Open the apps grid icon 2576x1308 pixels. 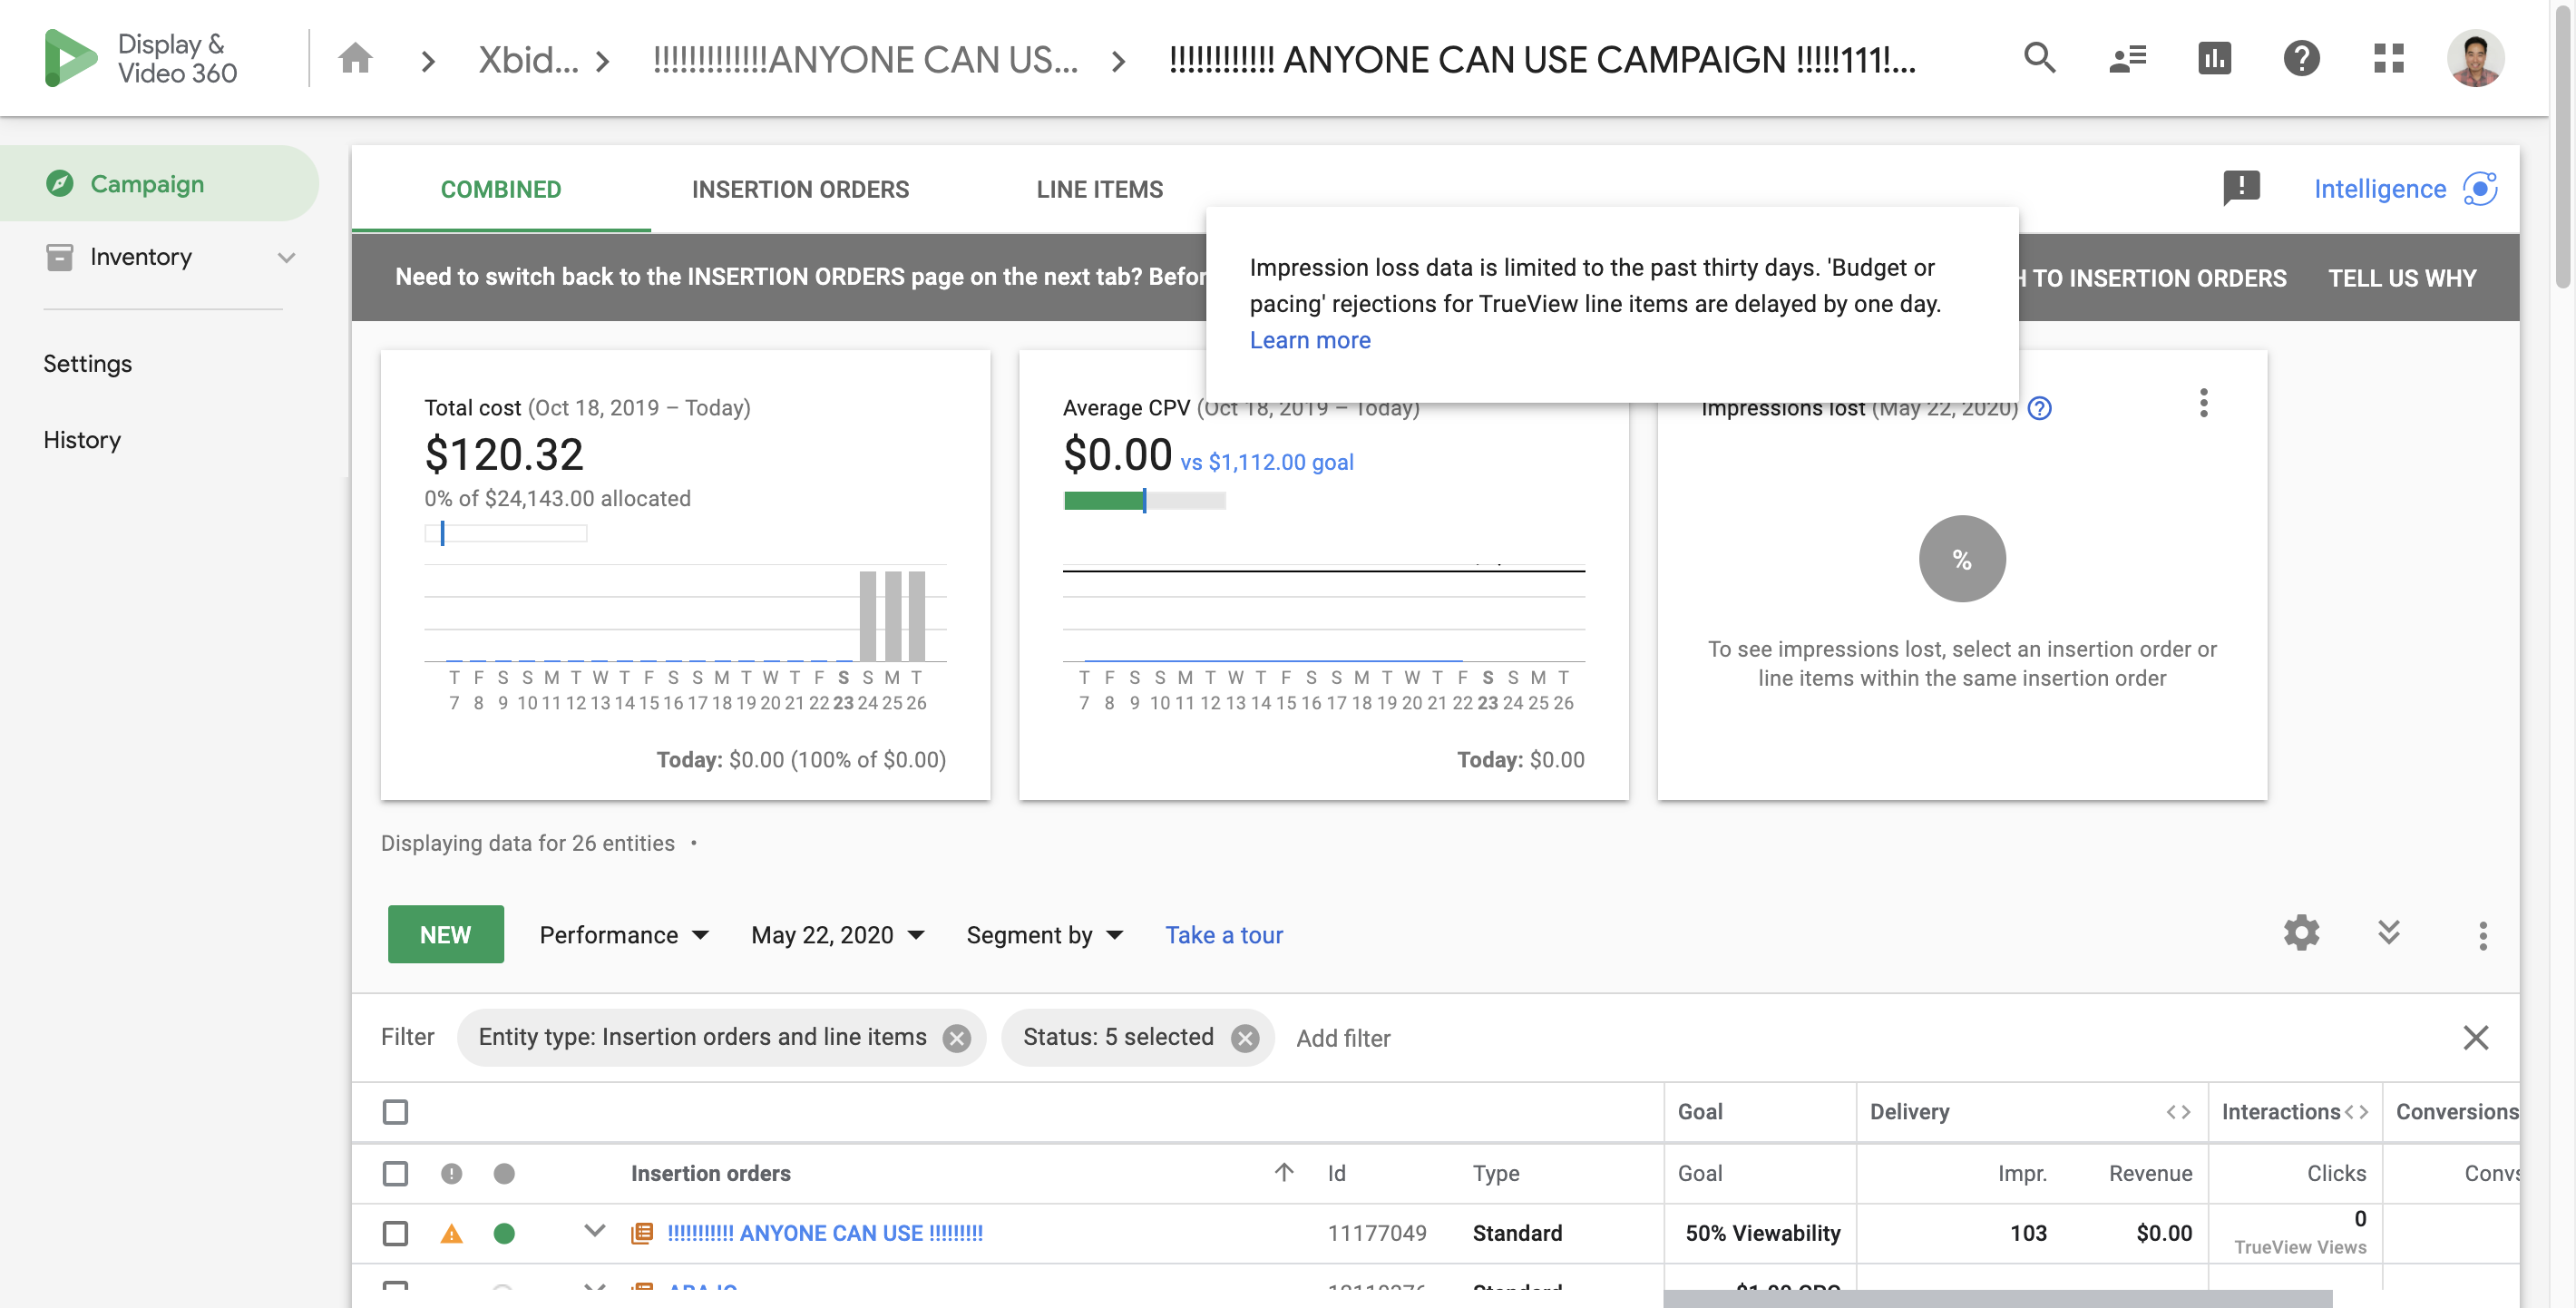click(x=2388, y=58)
